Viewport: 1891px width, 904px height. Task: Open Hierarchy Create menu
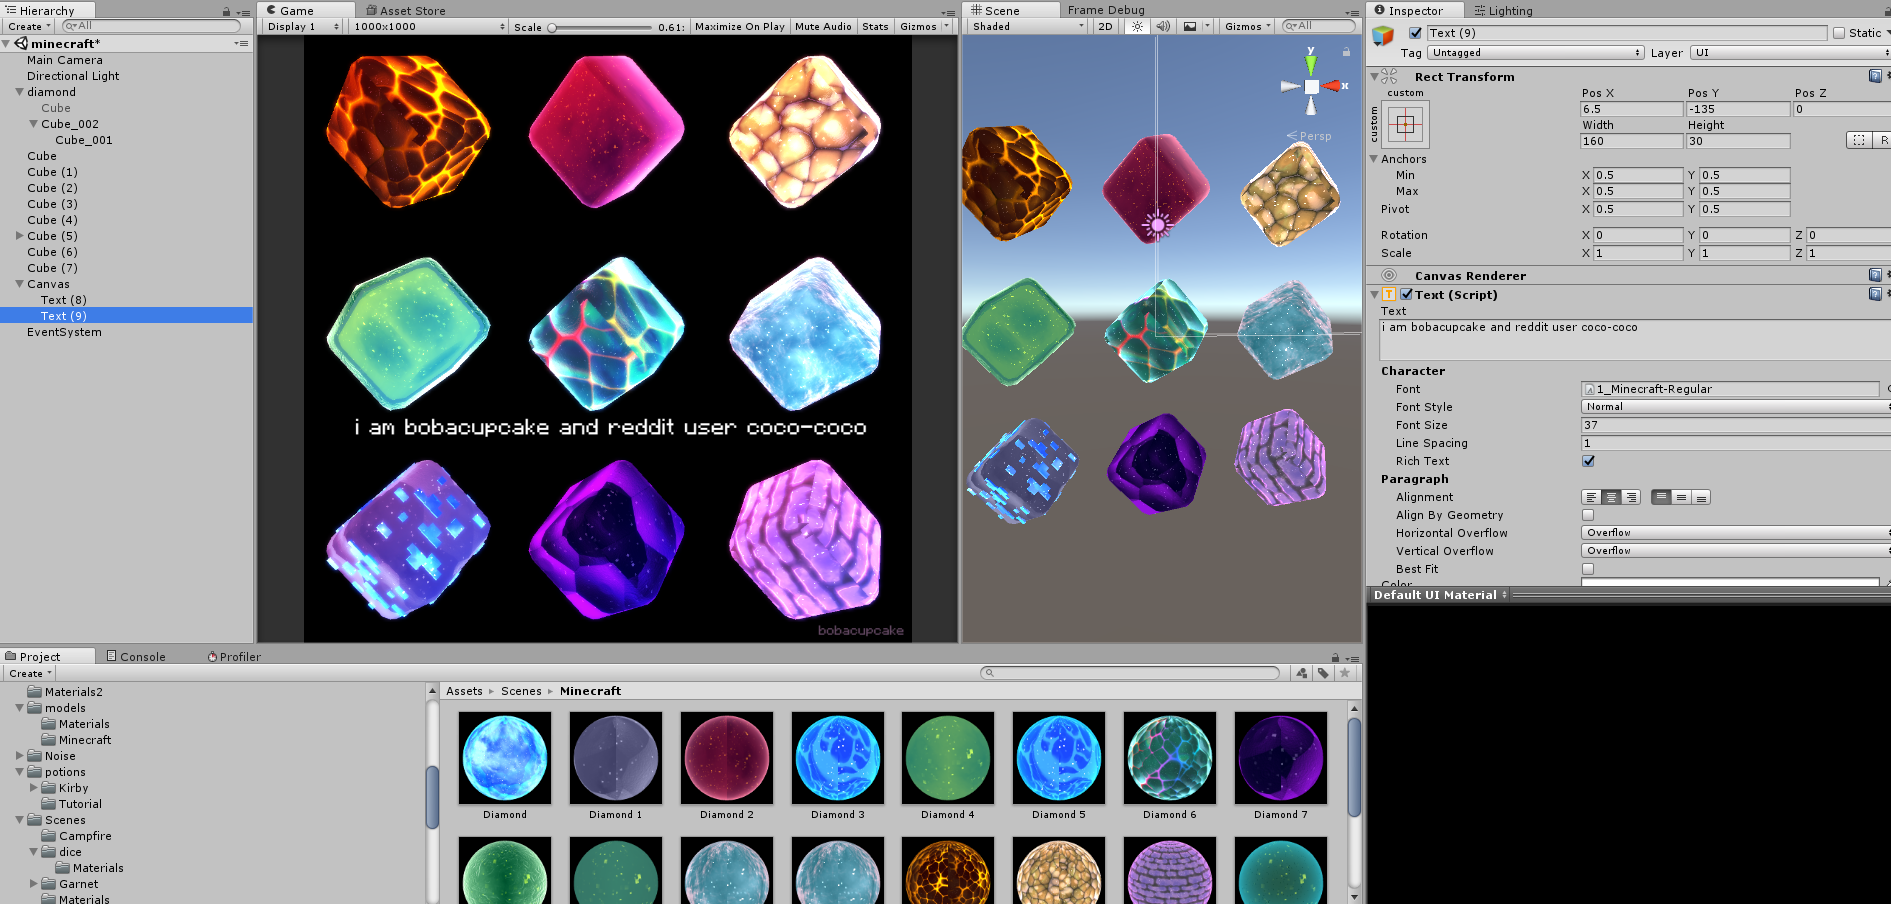click(29, 27)
